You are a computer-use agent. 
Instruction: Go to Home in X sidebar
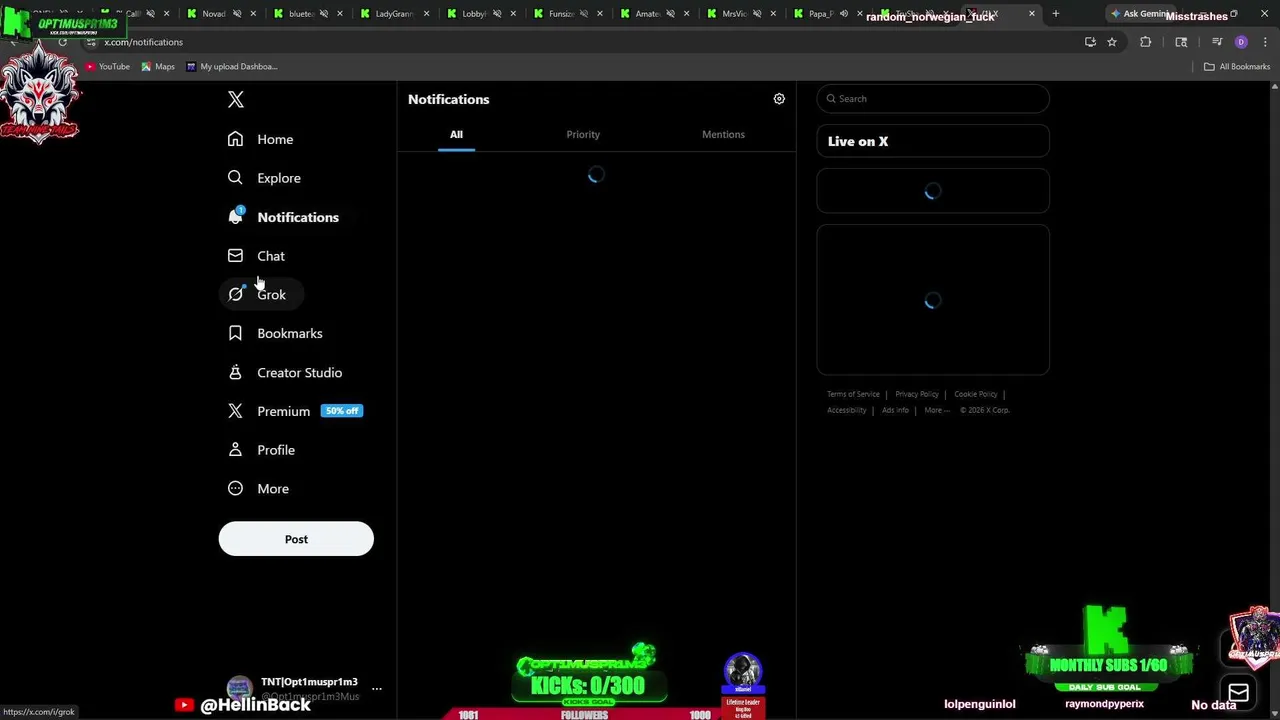260,139
